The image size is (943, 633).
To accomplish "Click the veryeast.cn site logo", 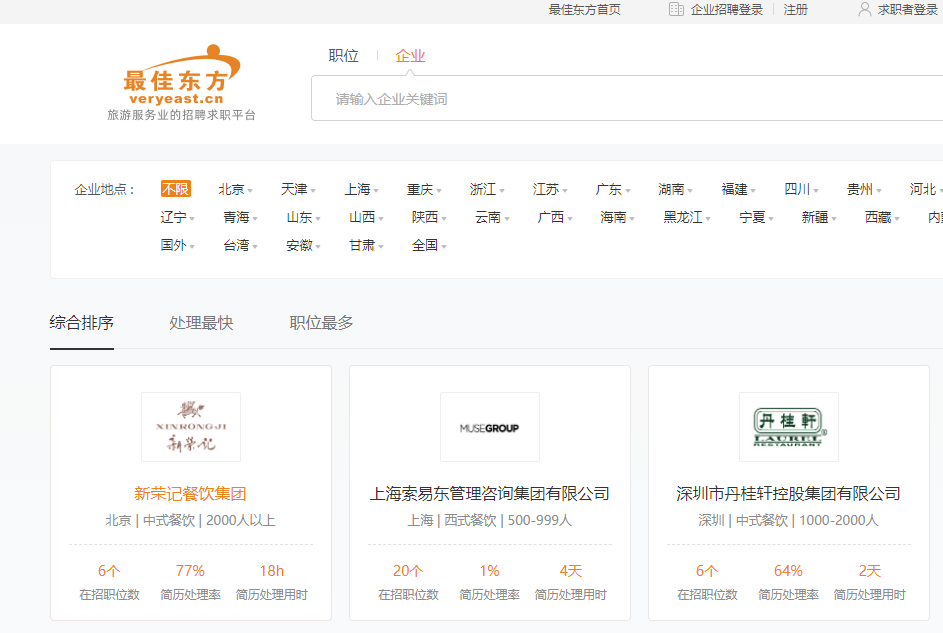I will coord(182,82).
